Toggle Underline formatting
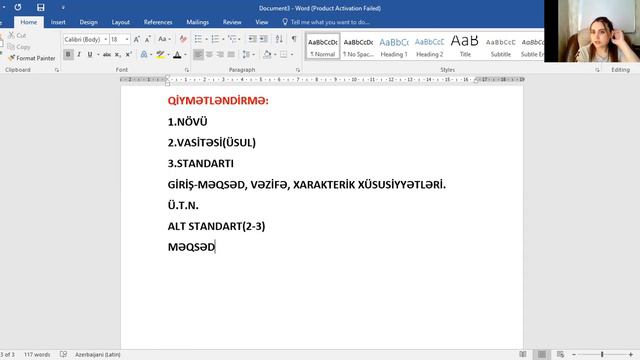This screenshot has height=360, width=640. tap(90, 54)
